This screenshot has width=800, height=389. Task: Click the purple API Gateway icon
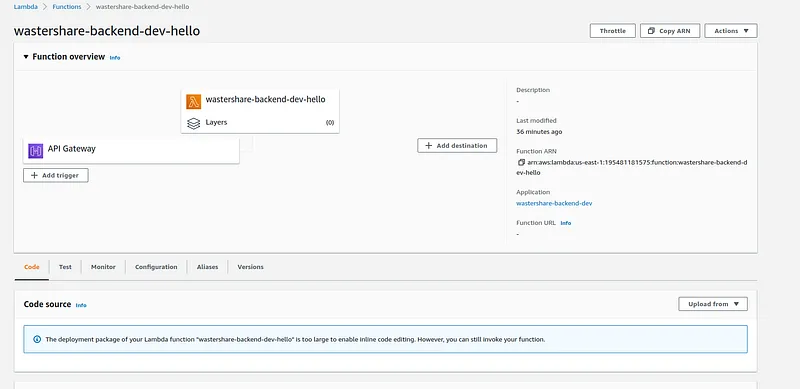pyautogui.click(x=36, y=151)
